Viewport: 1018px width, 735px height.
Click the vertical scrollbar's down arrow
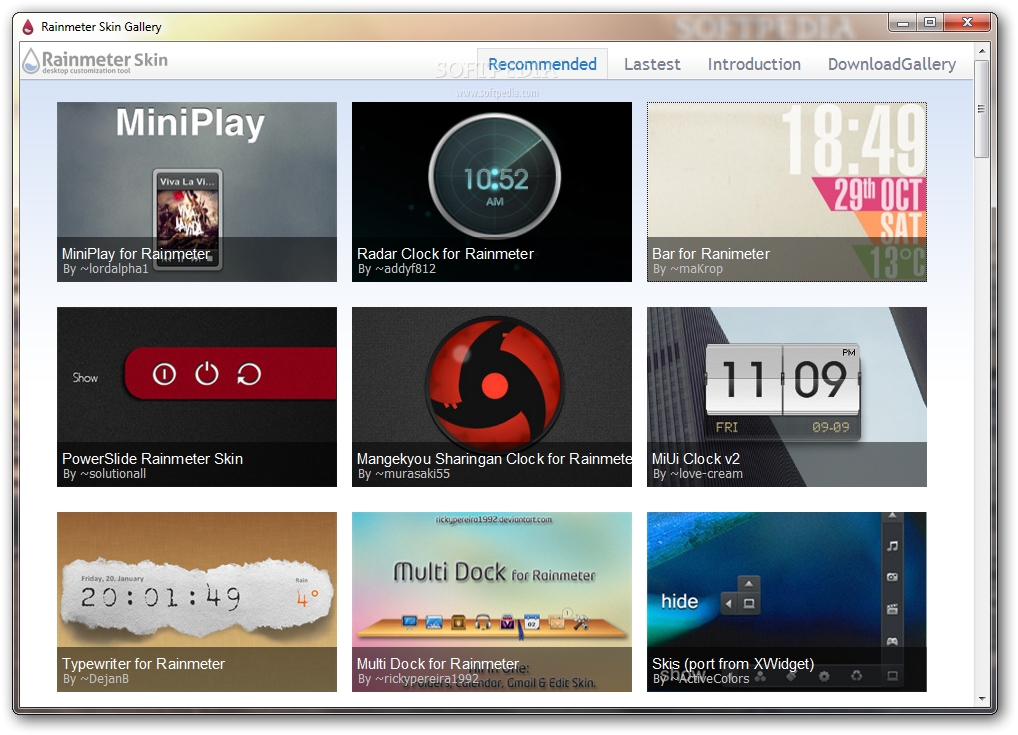pyautogui.click(x=981, y=699)
